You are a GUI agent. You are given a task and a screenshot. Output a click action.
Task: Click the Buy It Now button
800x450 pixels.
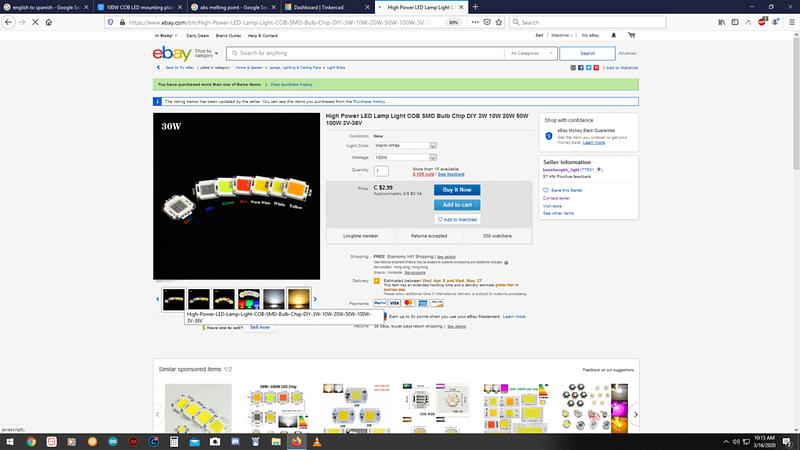click(x=457, y=190)
